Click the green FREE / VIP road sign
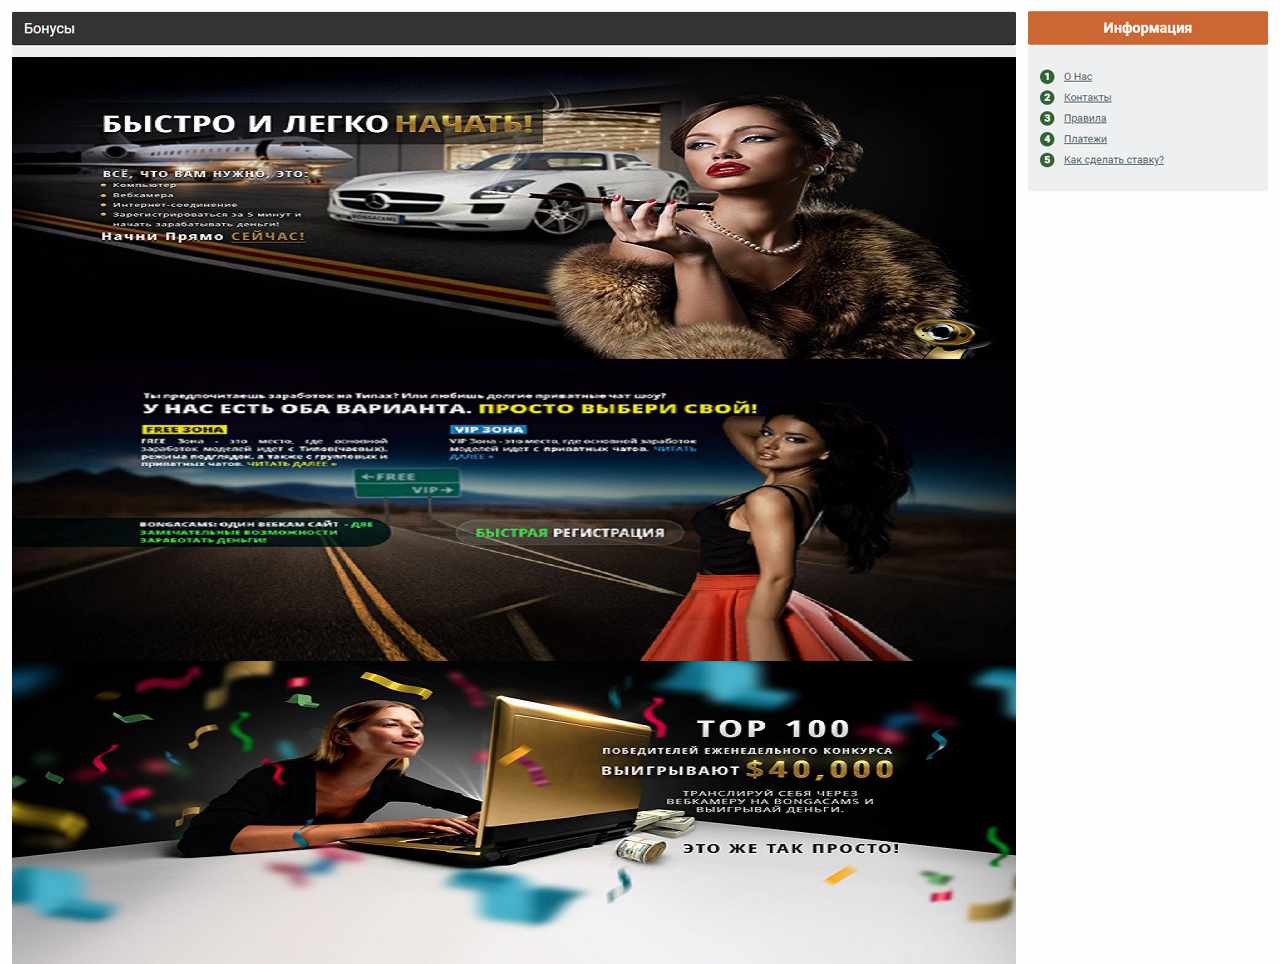 tap(408, 482)
